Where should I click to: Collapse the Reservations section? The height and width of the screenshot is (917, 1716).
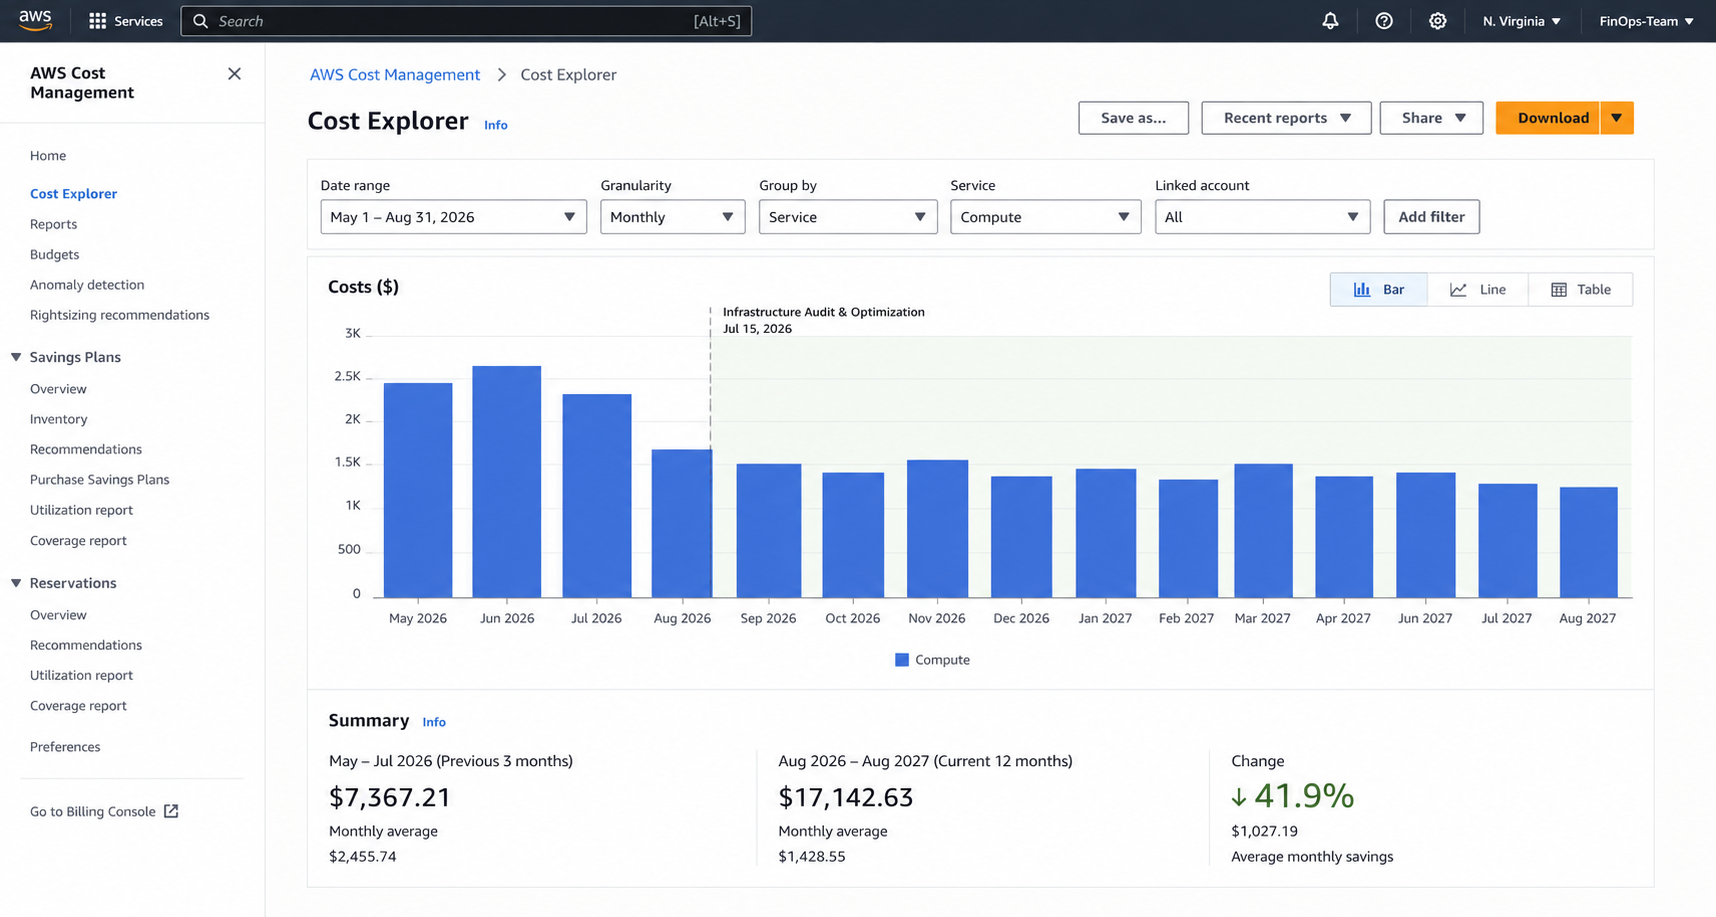point(16,583)
